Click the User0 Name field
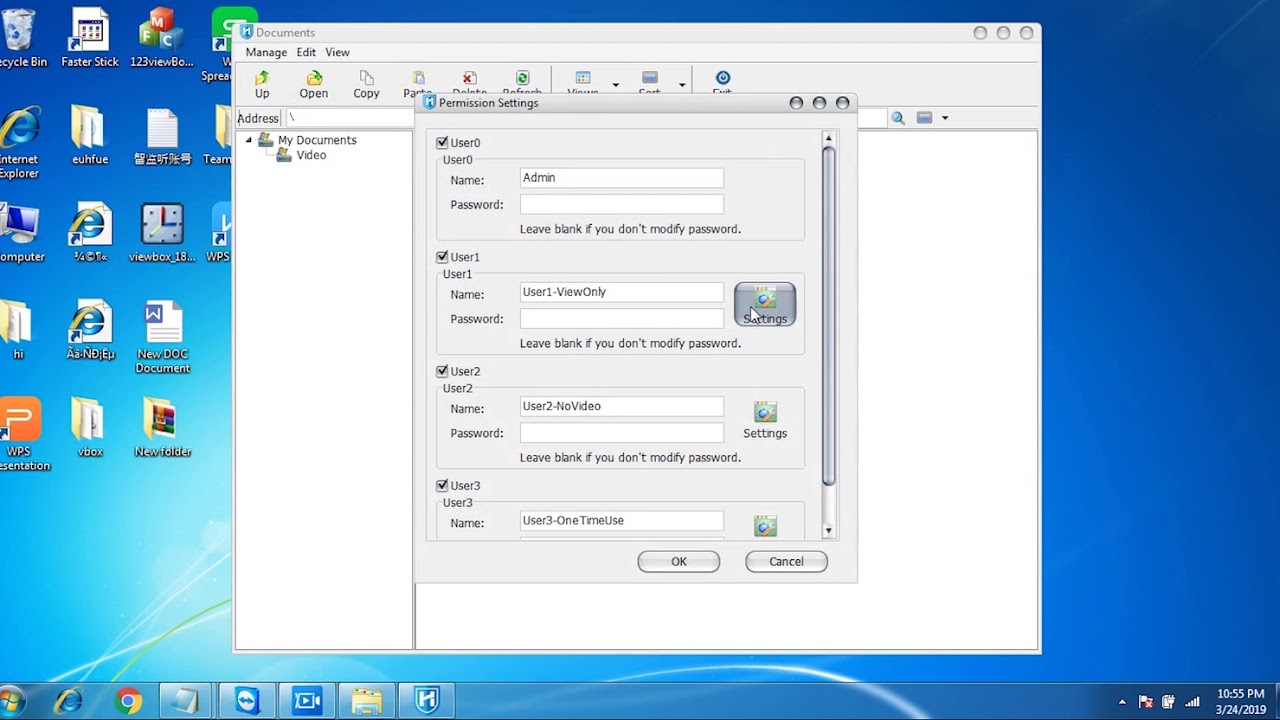 (x=621, y=178)
